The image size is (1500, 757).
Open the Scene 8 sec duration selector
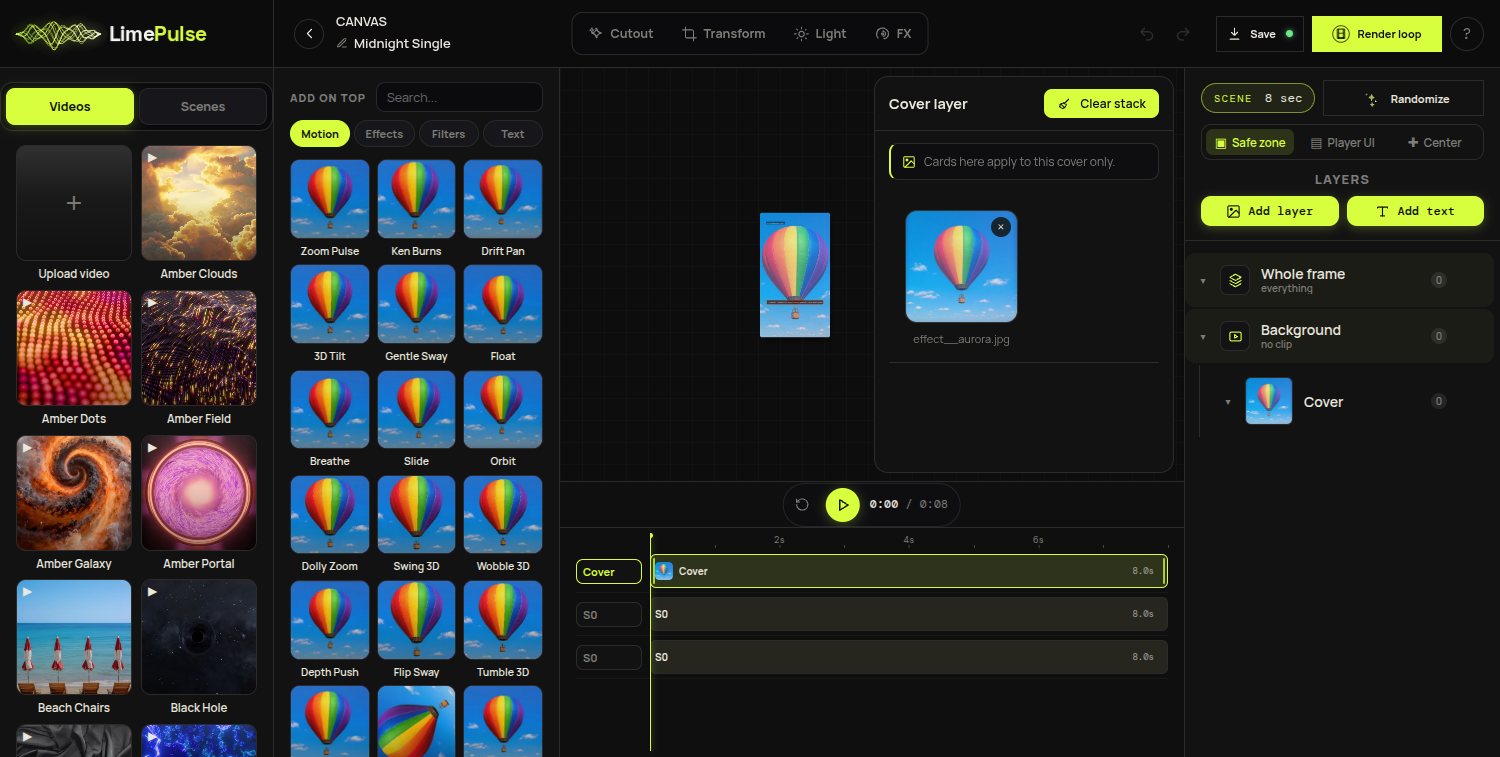click(1258, 98)
